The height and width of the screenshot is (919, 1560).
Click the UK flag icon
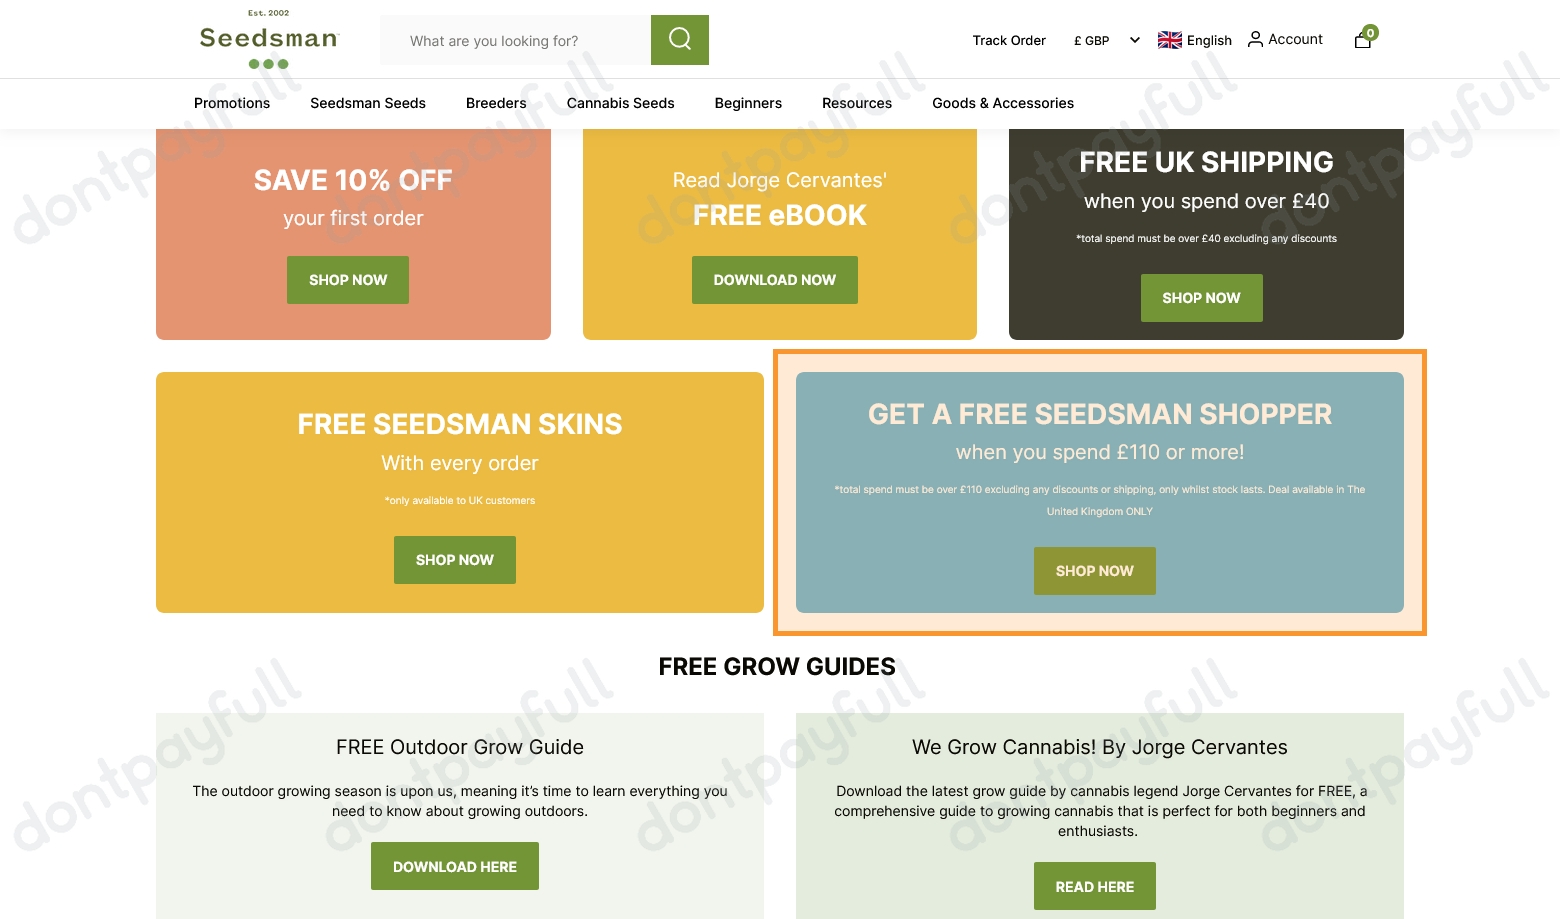pyautogui.click(x=1168, y=40)
